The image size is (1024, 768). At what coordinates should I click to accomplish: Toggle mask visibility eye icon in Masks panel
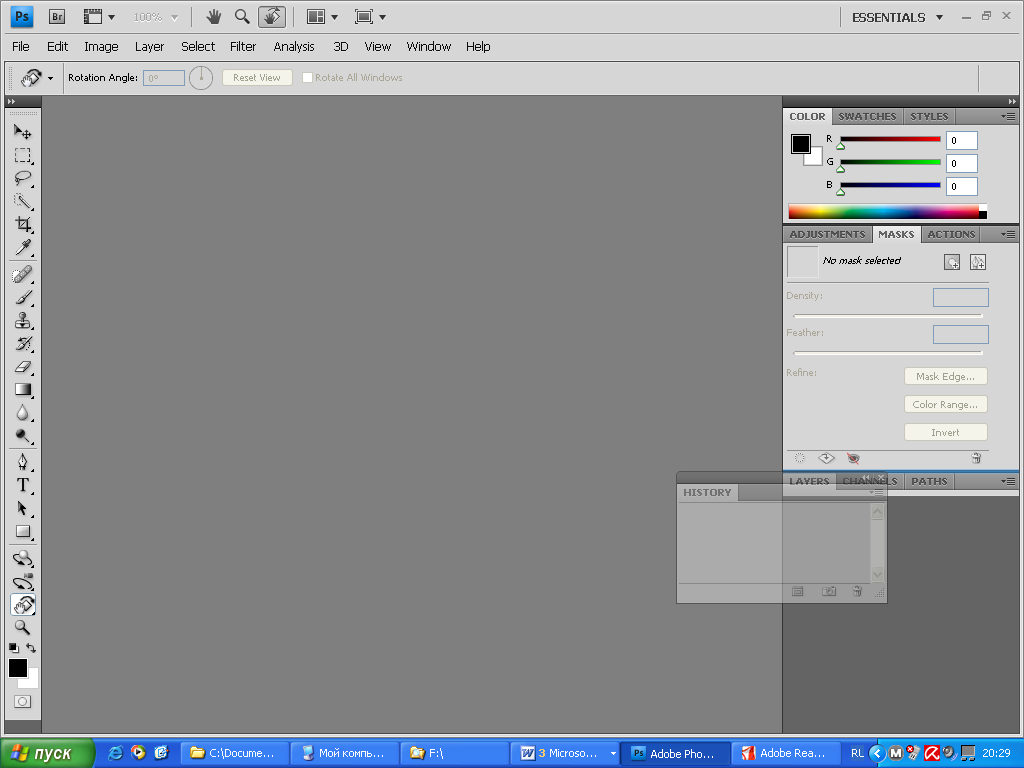coord(853,458)
